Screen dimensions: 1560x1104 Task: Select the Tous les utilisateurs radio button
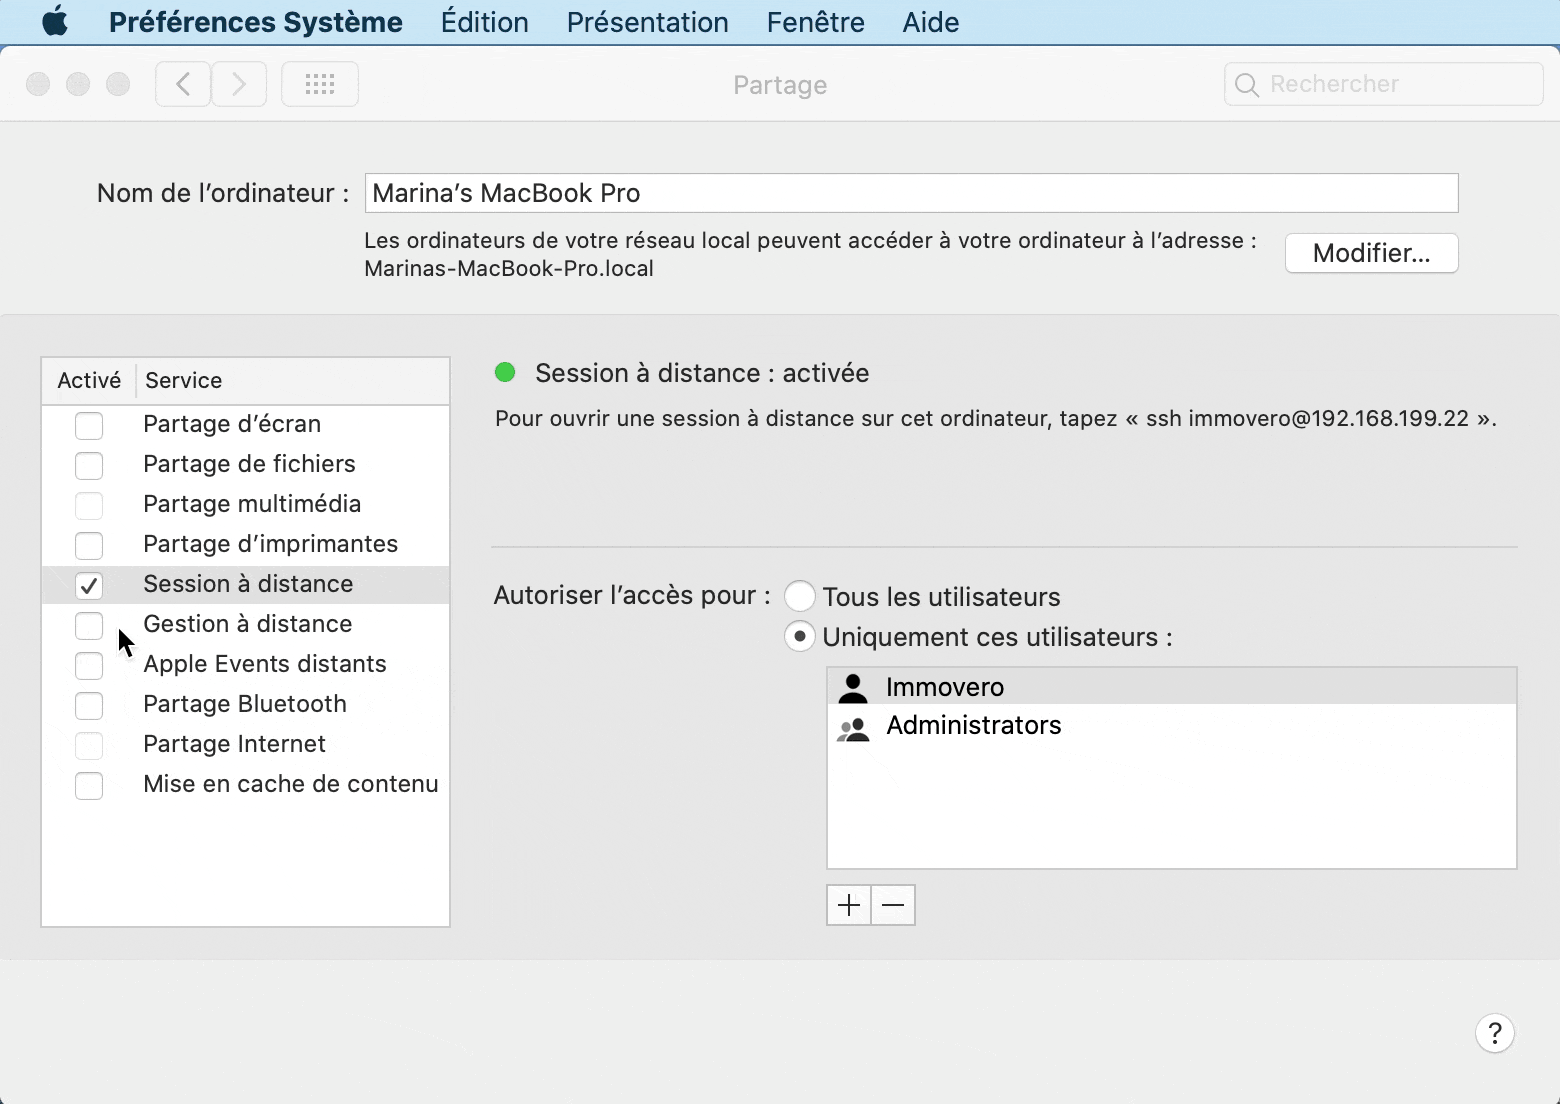click(800, 596)
